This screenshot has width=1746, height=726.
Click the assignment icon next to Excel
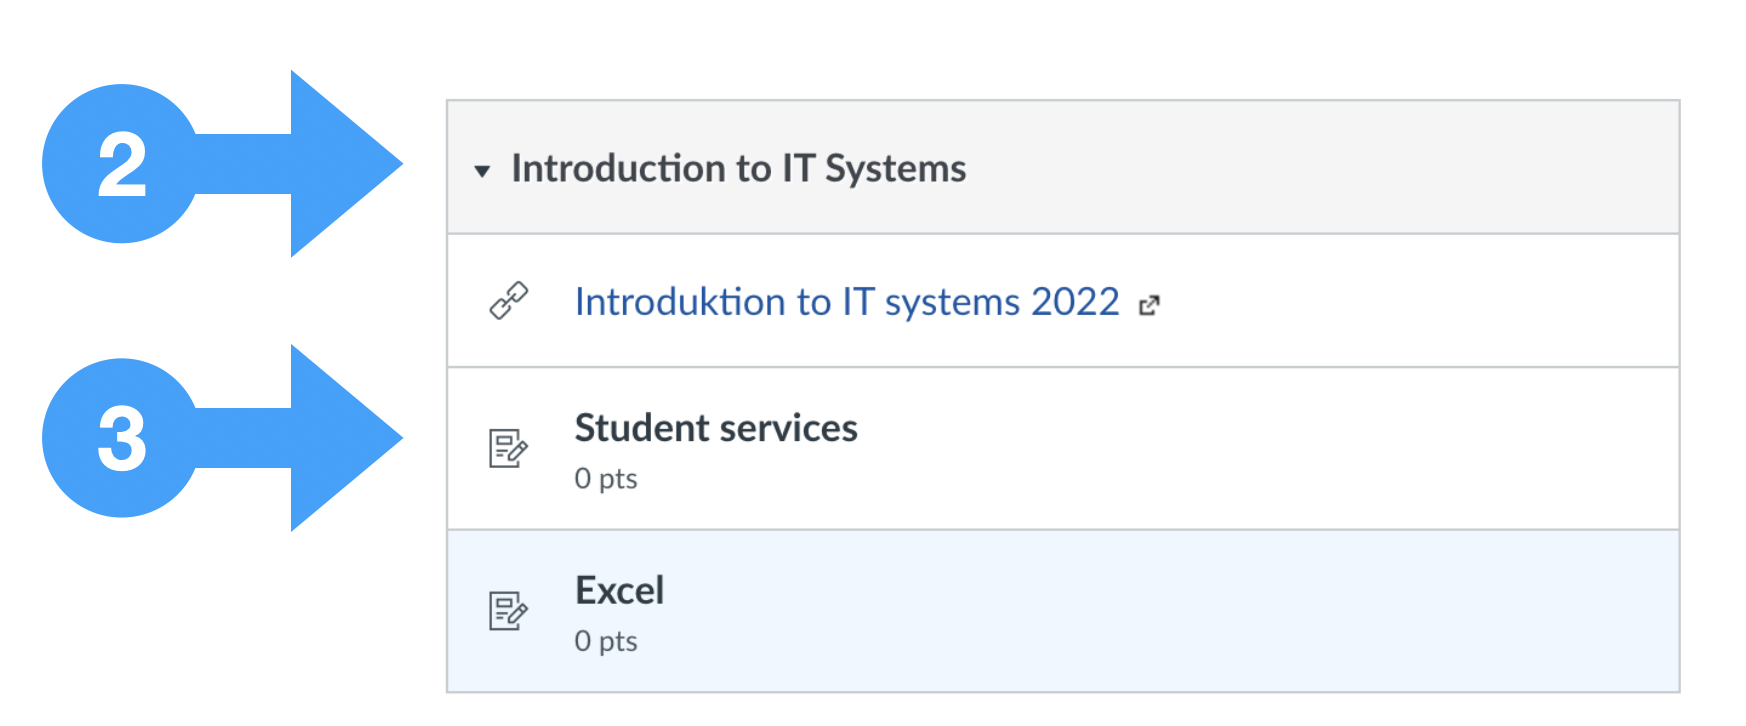click(508, 610)
